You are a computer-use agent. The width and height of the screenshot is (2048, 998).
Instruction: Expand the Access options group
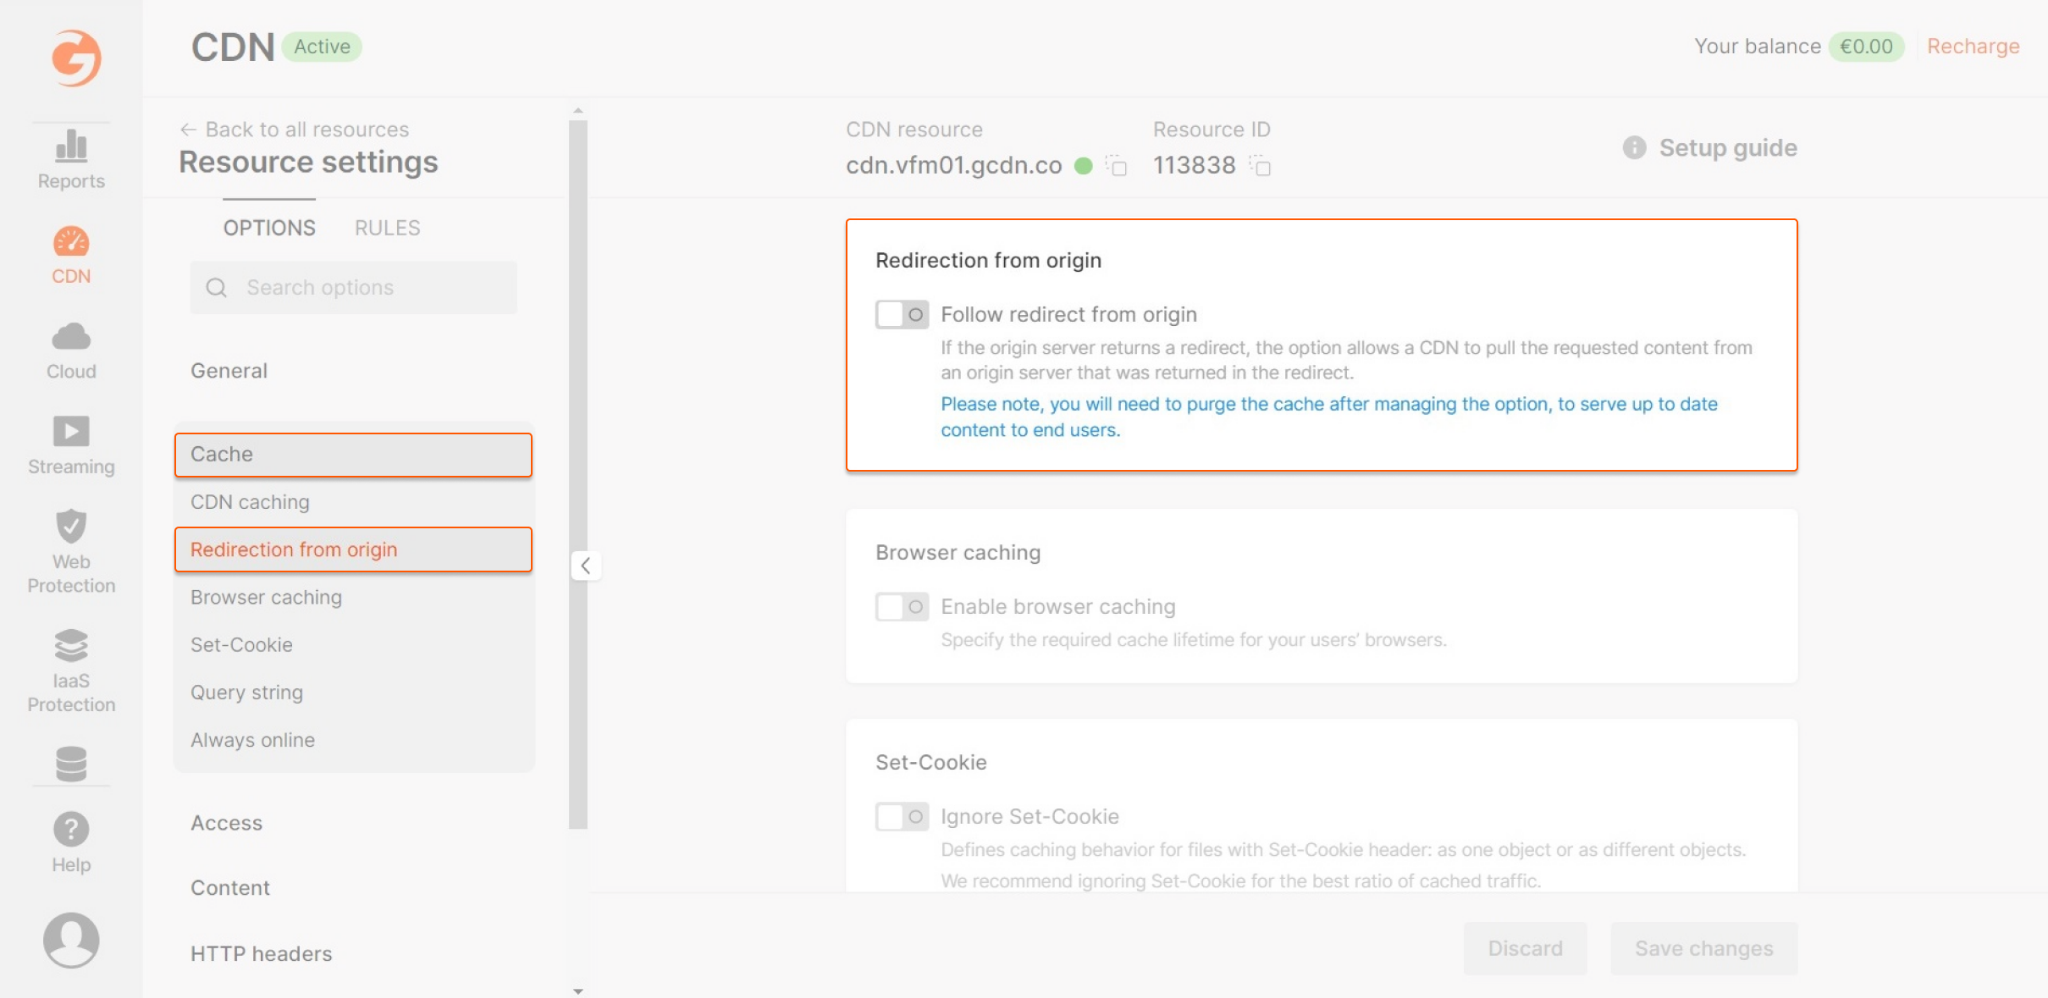coord(227,823)
